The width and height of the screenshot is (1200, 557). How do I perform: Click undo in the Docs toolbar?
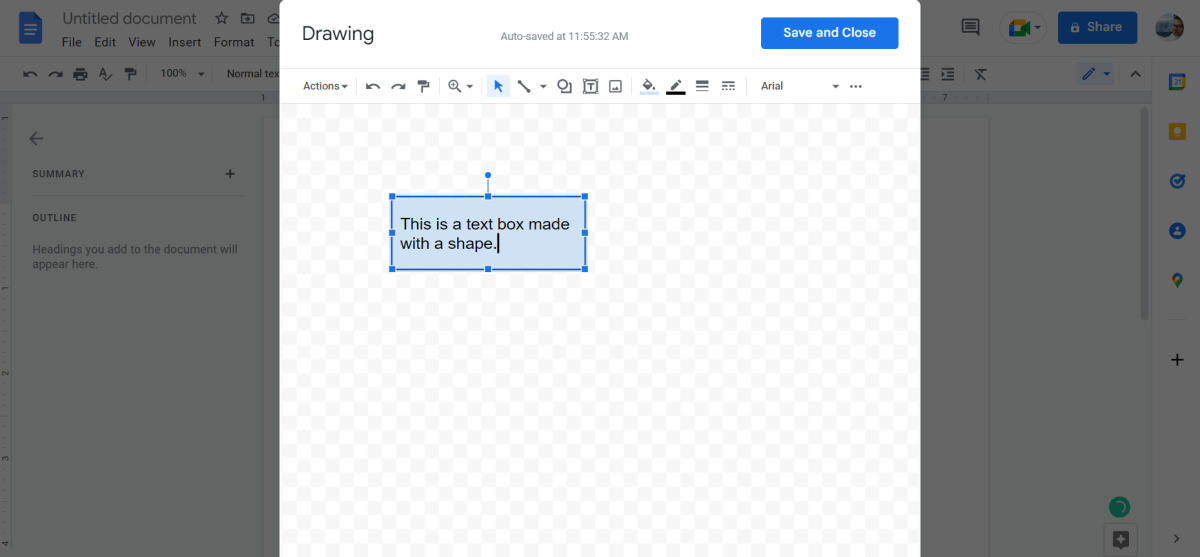[x=30, y=74]
